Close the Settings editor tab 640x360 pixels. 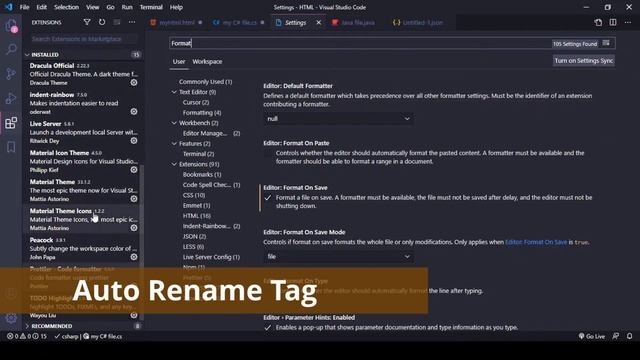319,22
